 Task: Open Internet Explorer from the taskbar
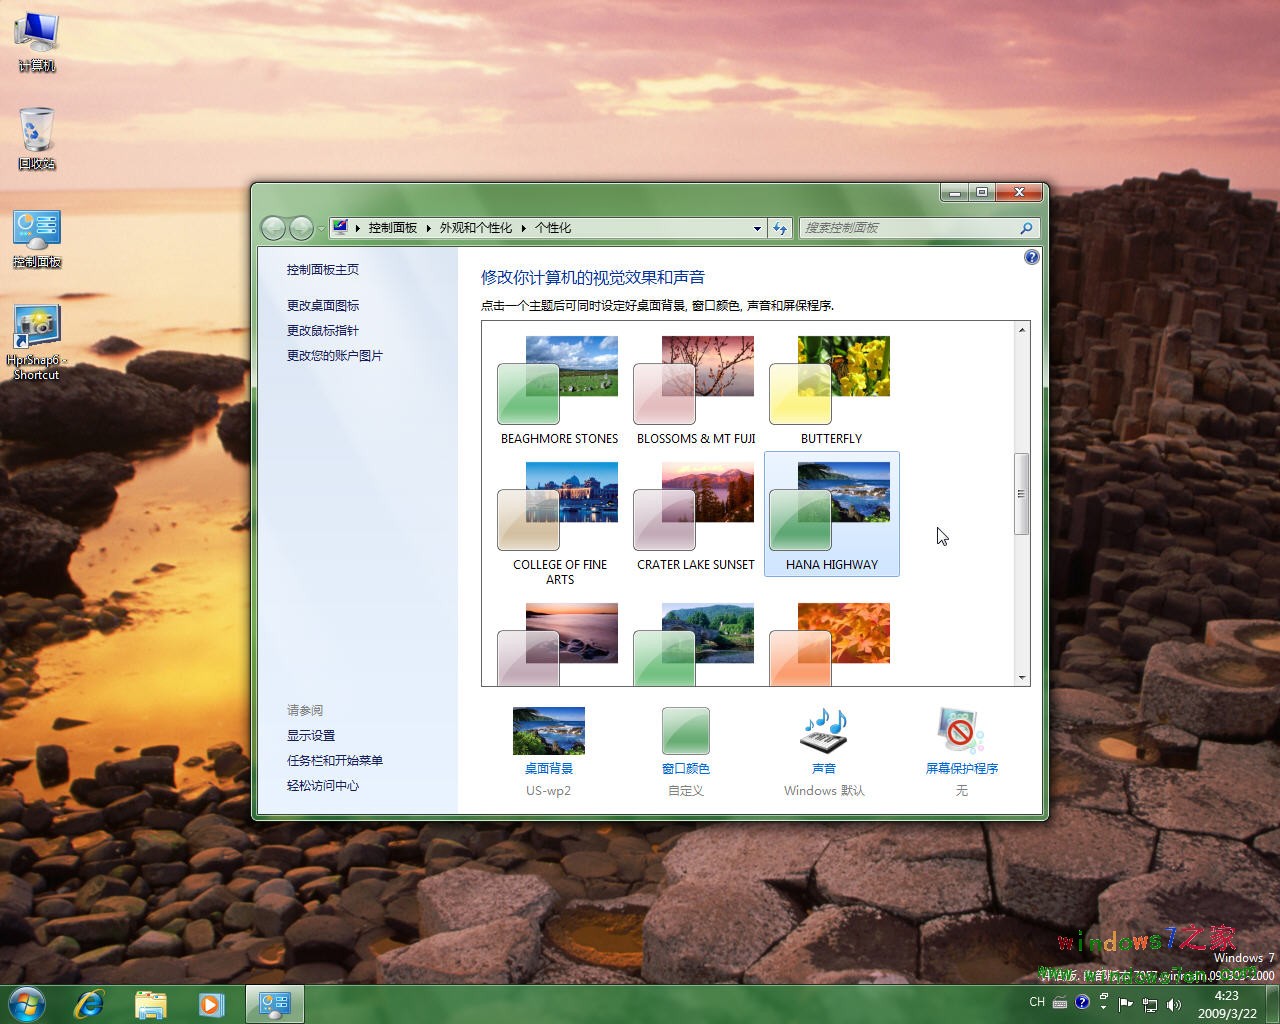[89, 1003]
